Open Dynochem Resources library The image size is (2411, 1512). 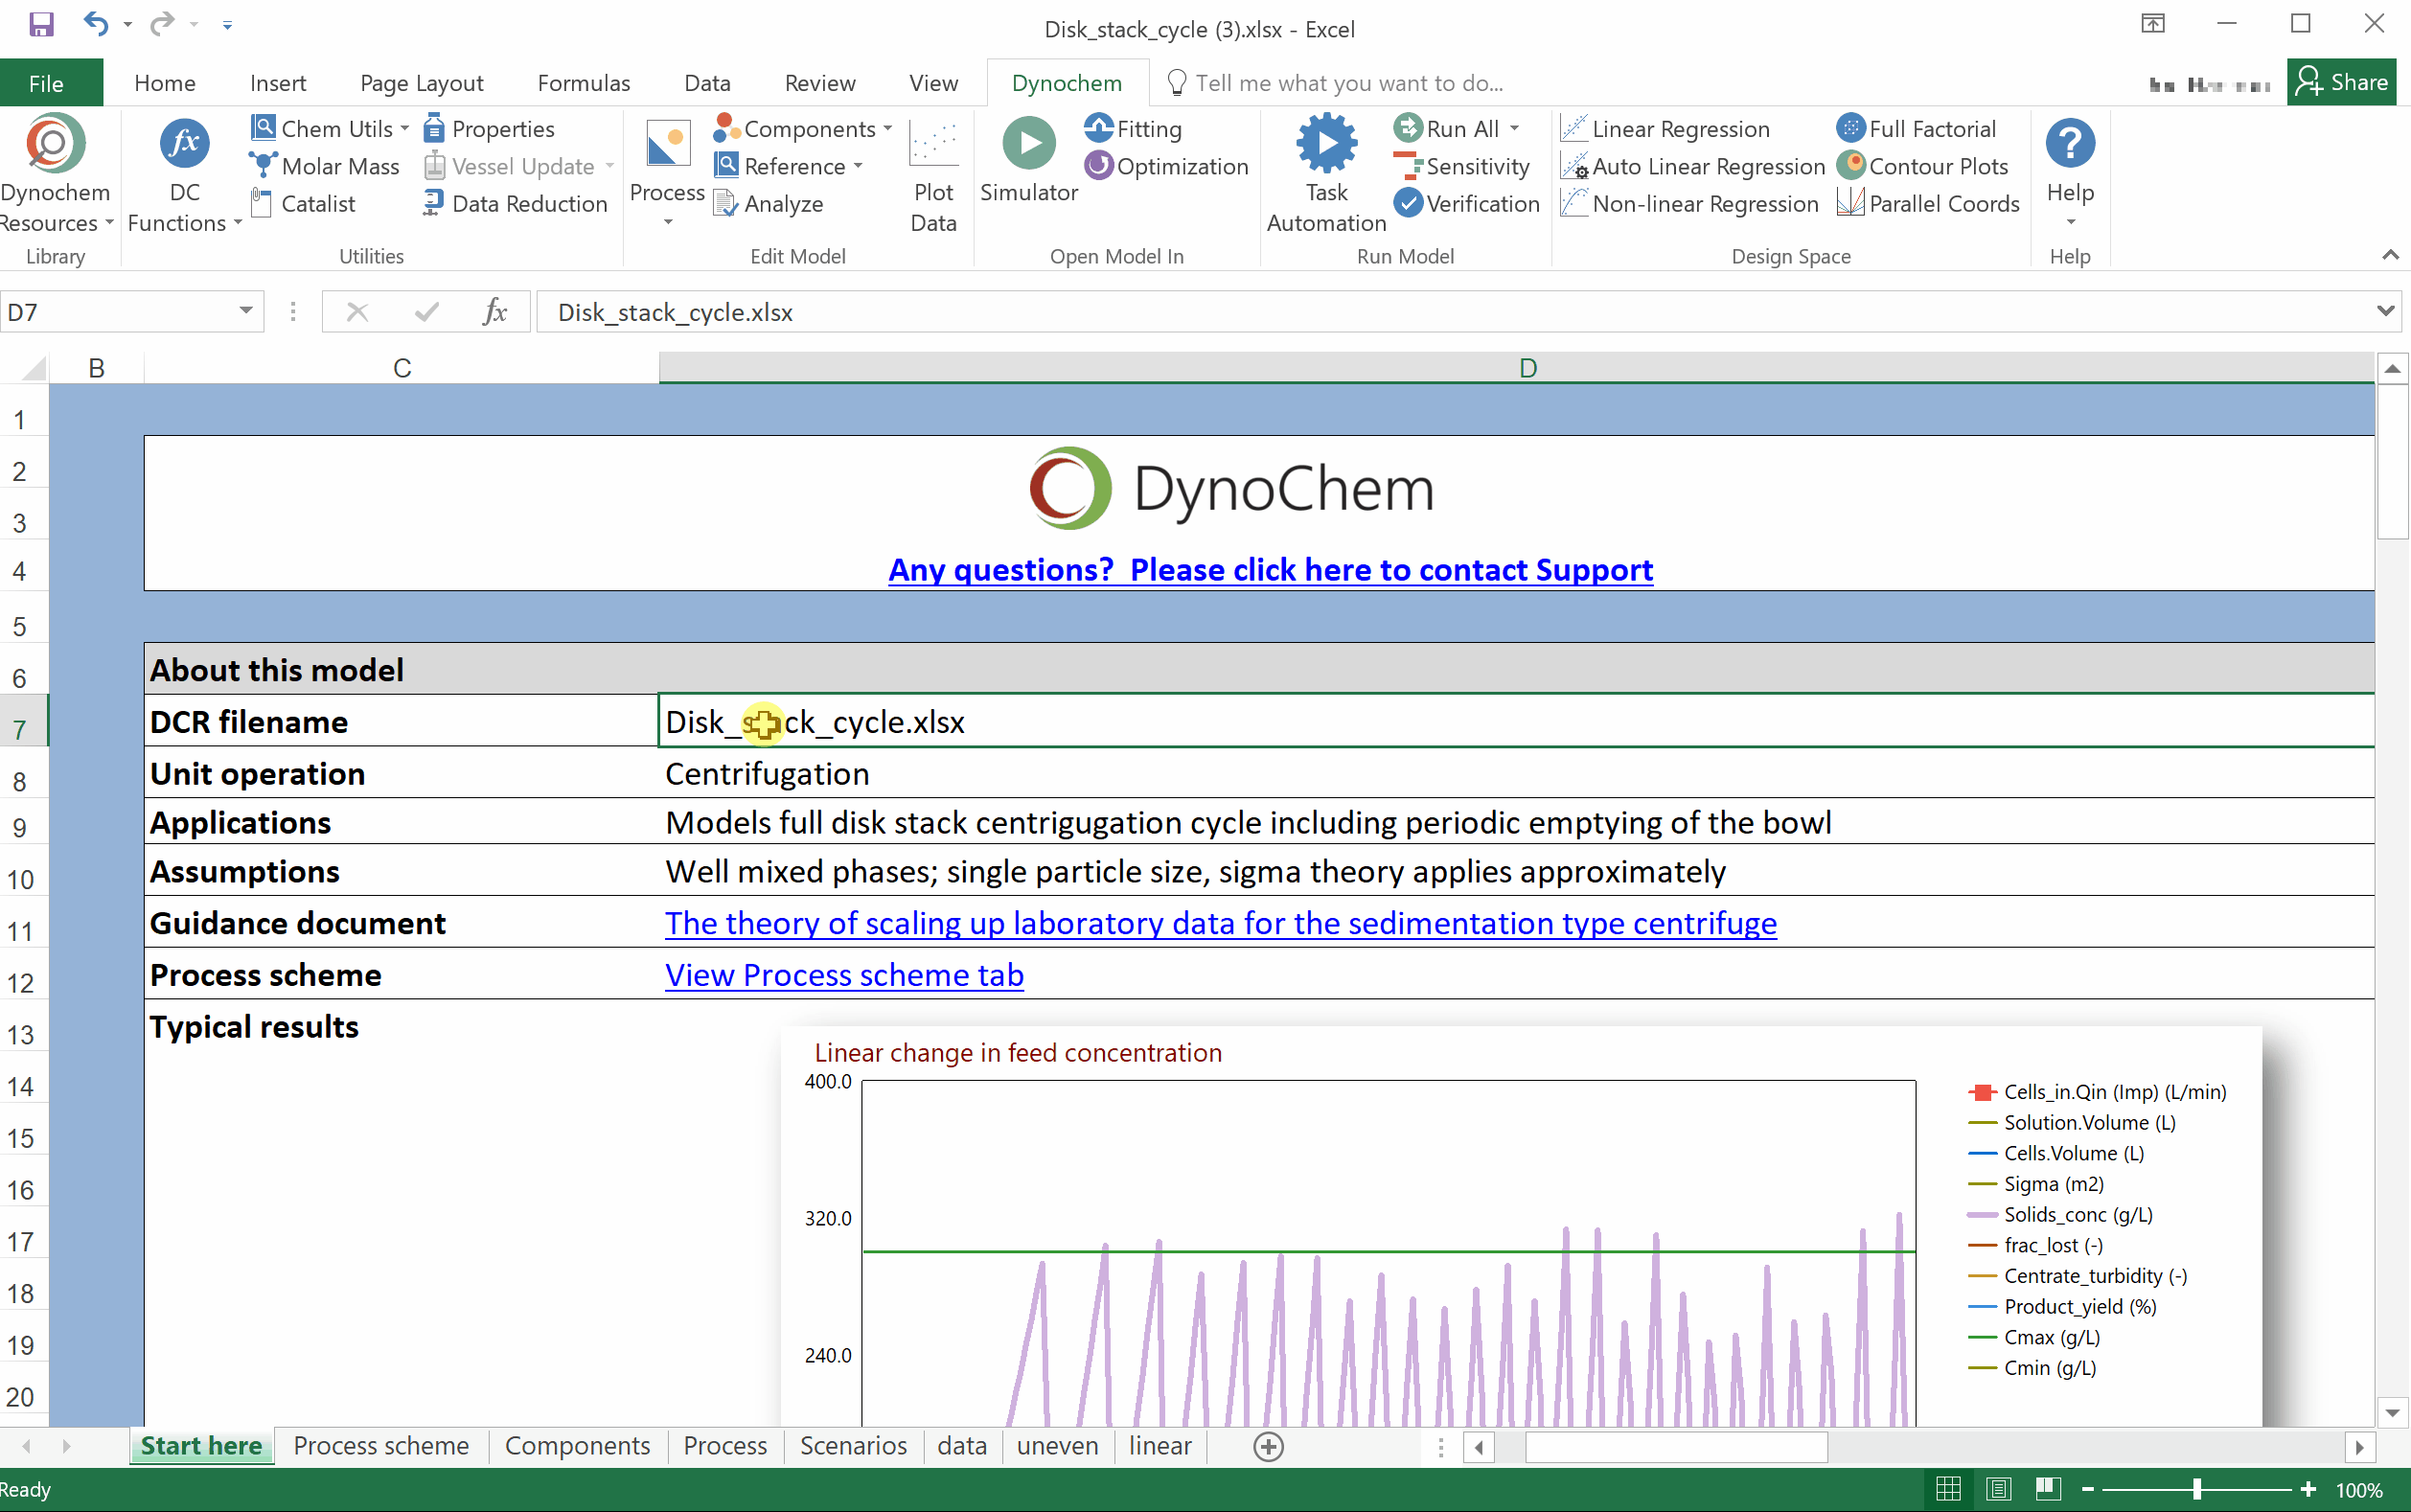point(55,175)
